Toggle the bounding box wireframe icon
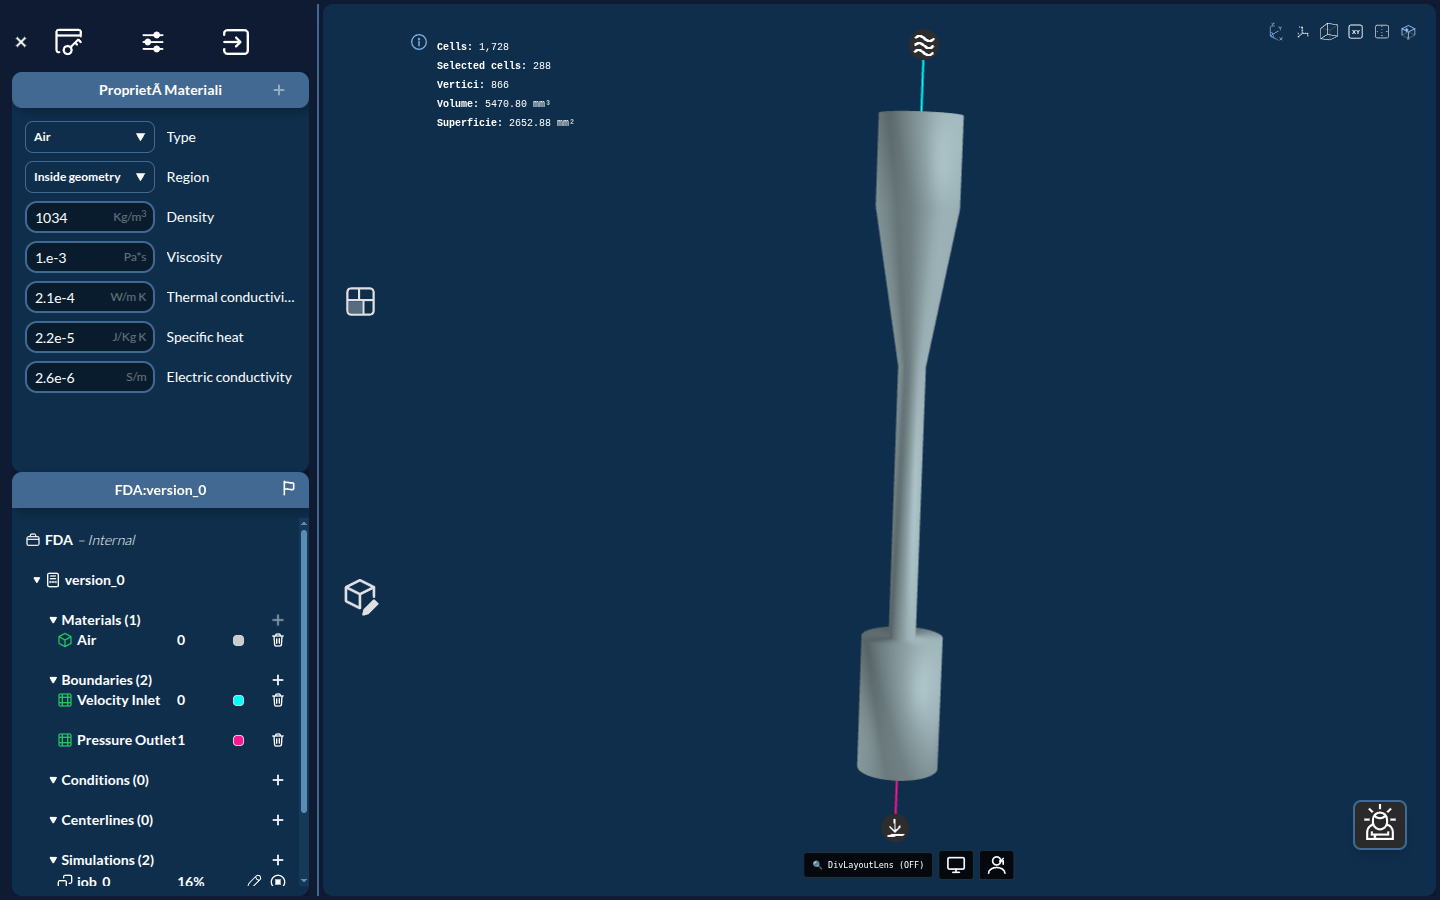The height and width of the screenshot is (900, 1440). pos(1329,32)
